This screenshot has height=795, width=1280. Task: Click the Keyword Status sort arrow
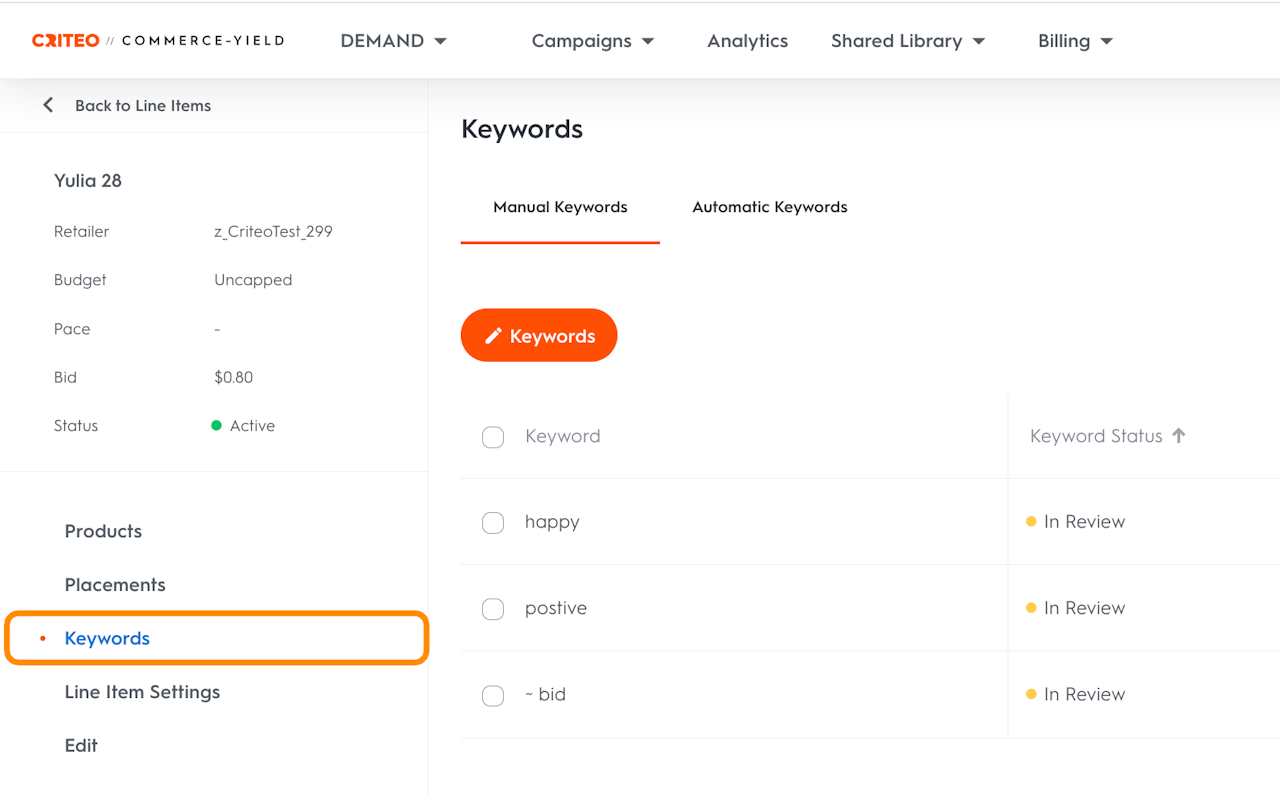[1179, 435]
